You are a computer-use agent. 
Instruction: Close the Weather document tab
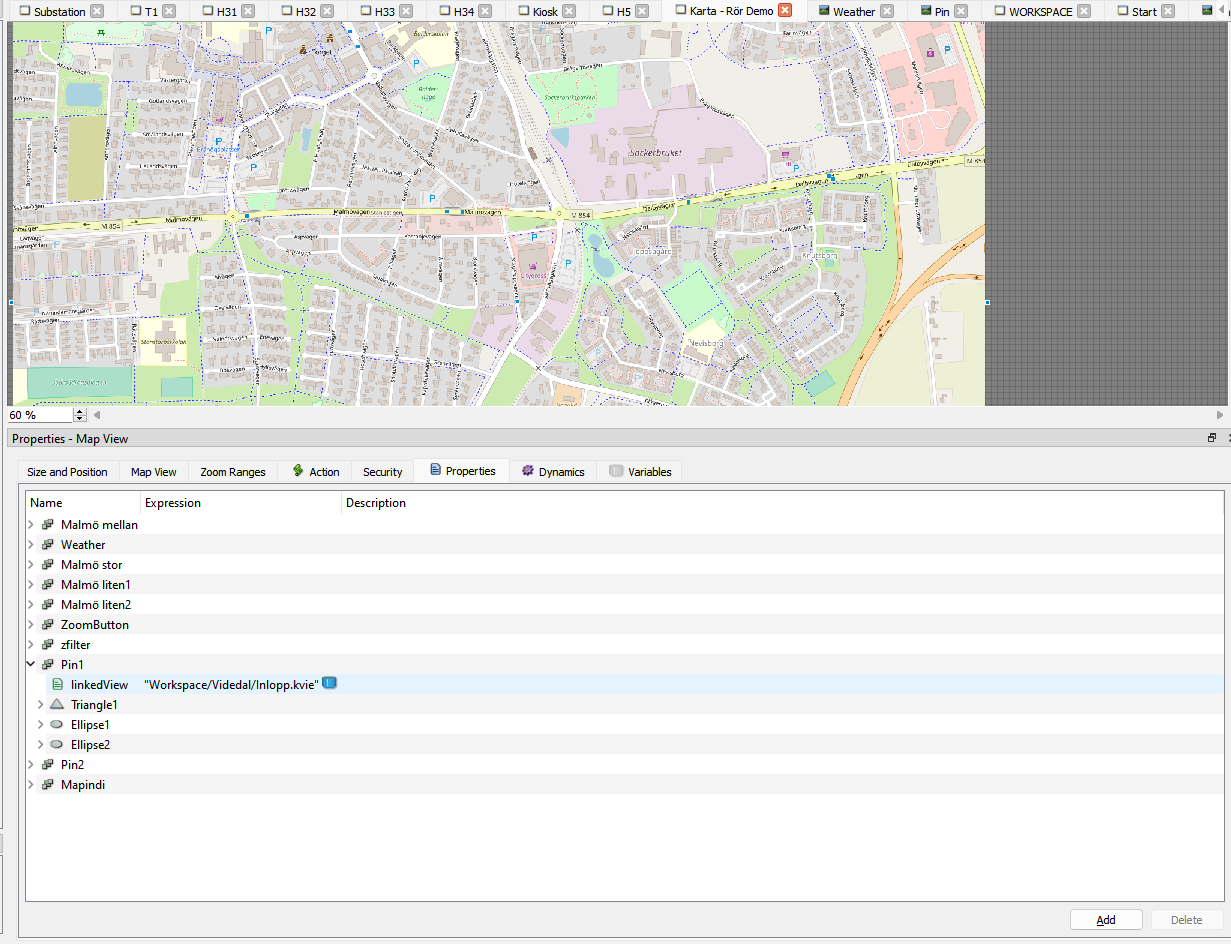(x=886, y=12)
